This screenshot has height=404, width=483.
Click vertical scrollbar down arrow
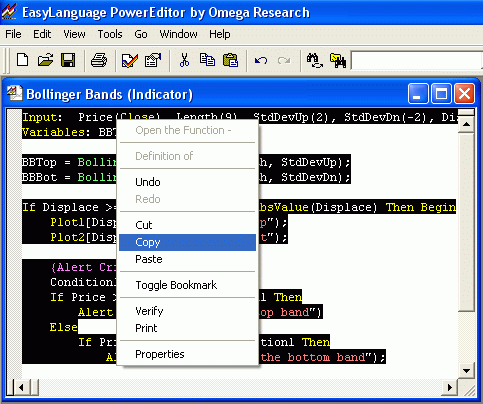466,370
